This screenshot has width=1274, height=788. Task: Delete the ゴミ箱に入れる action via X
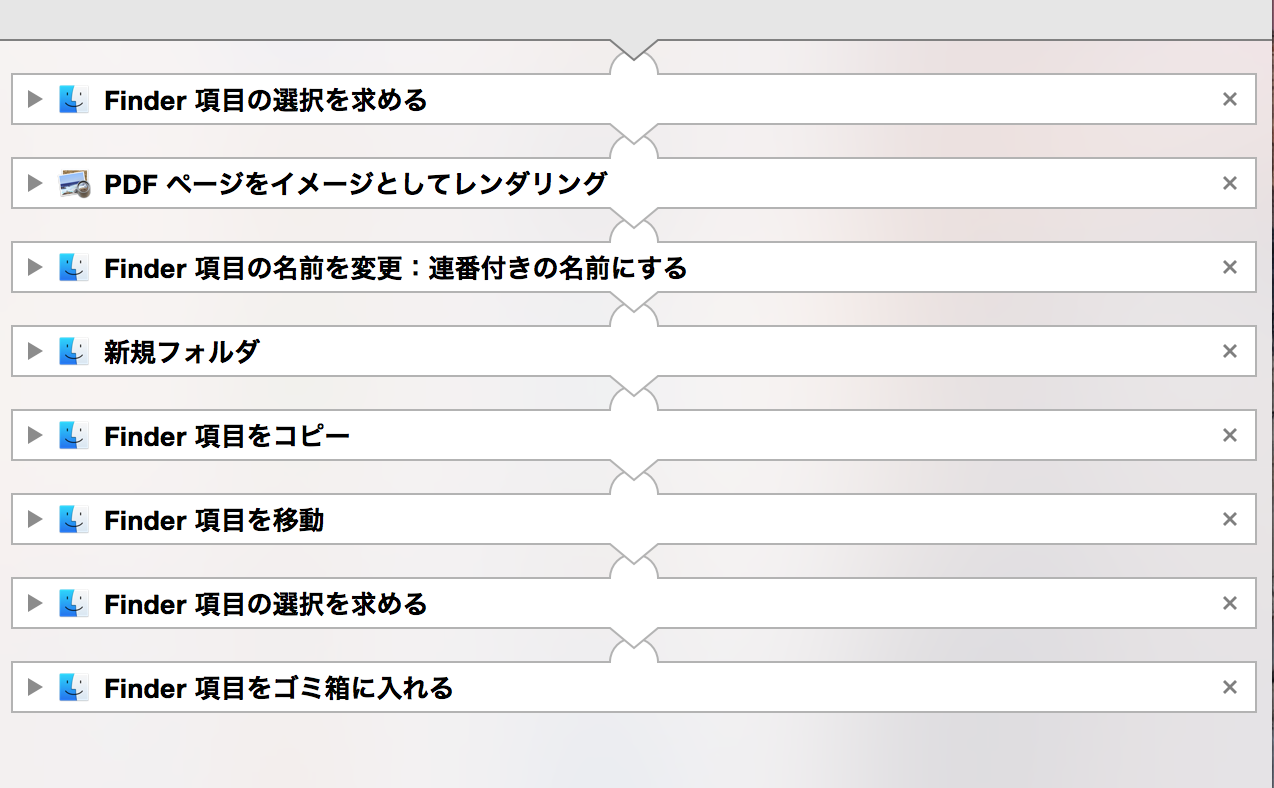(1230, 687)
